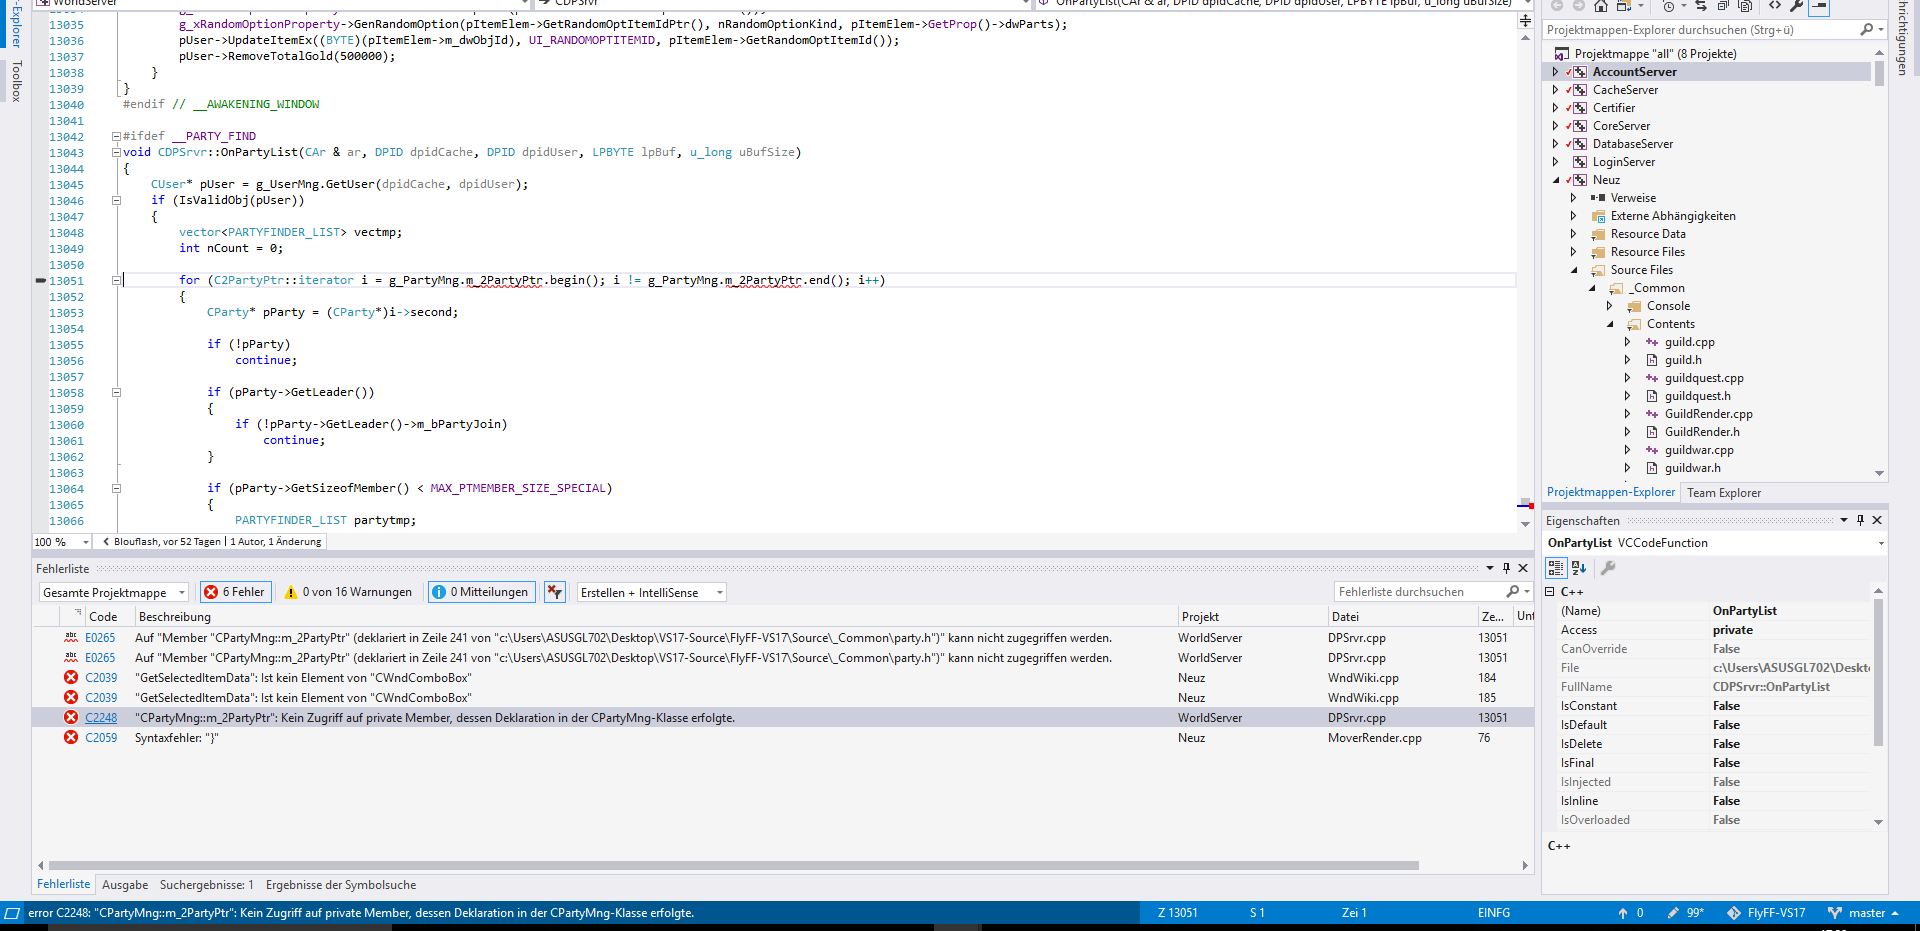Click the error list filter clear icon
1920x931 pixels.
[x=555, y=592]
